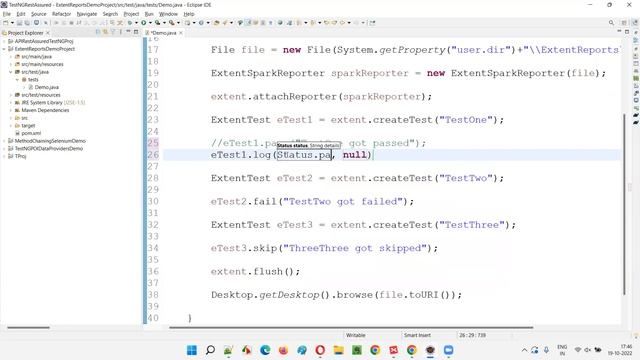Click 'null' argument on line 26

click(354, 155)
